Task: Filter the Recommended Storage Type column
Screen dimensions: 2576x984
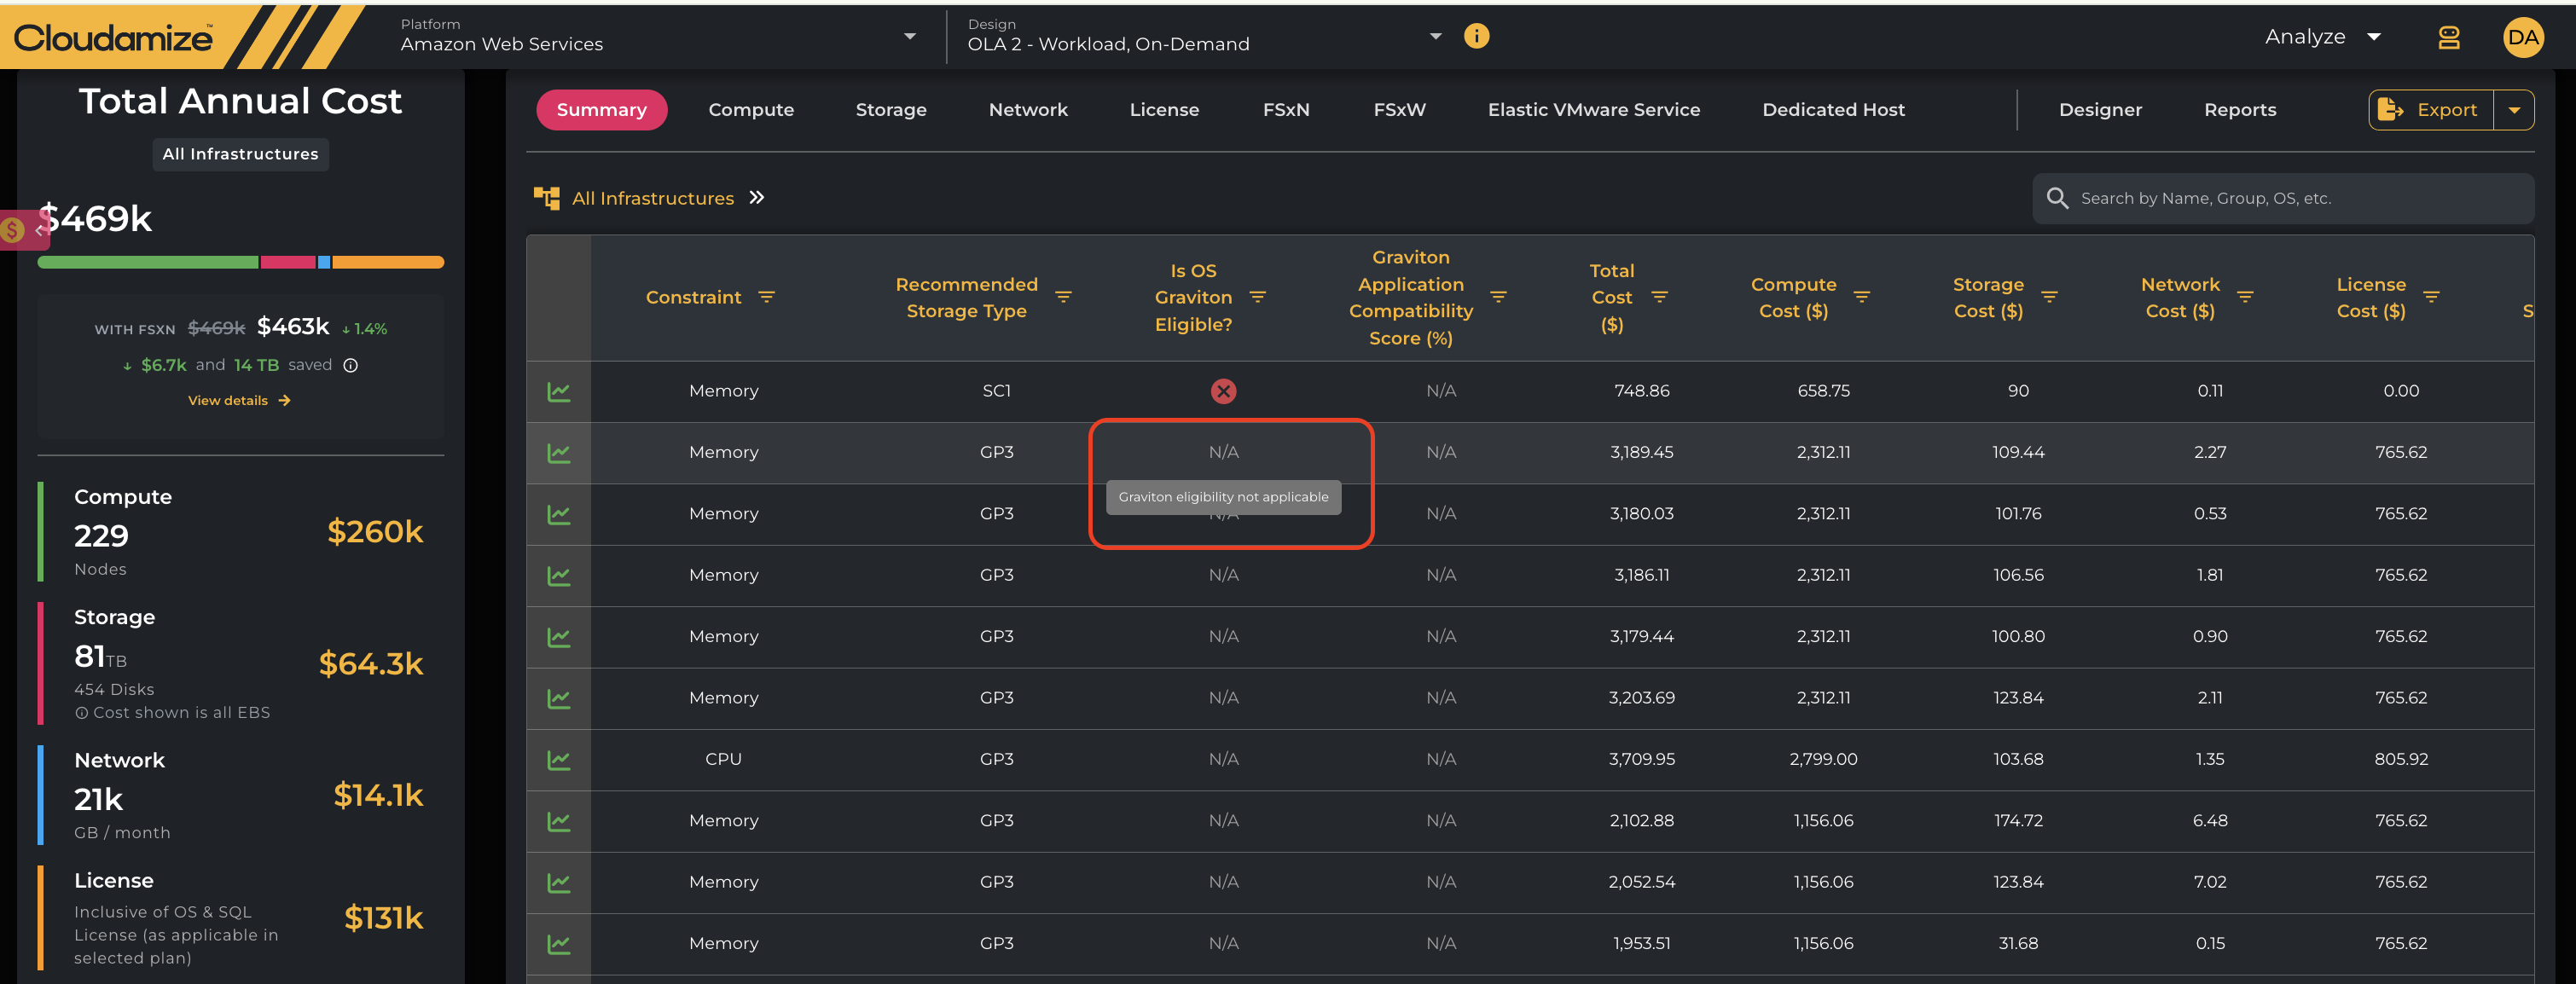Action: 1063,297
